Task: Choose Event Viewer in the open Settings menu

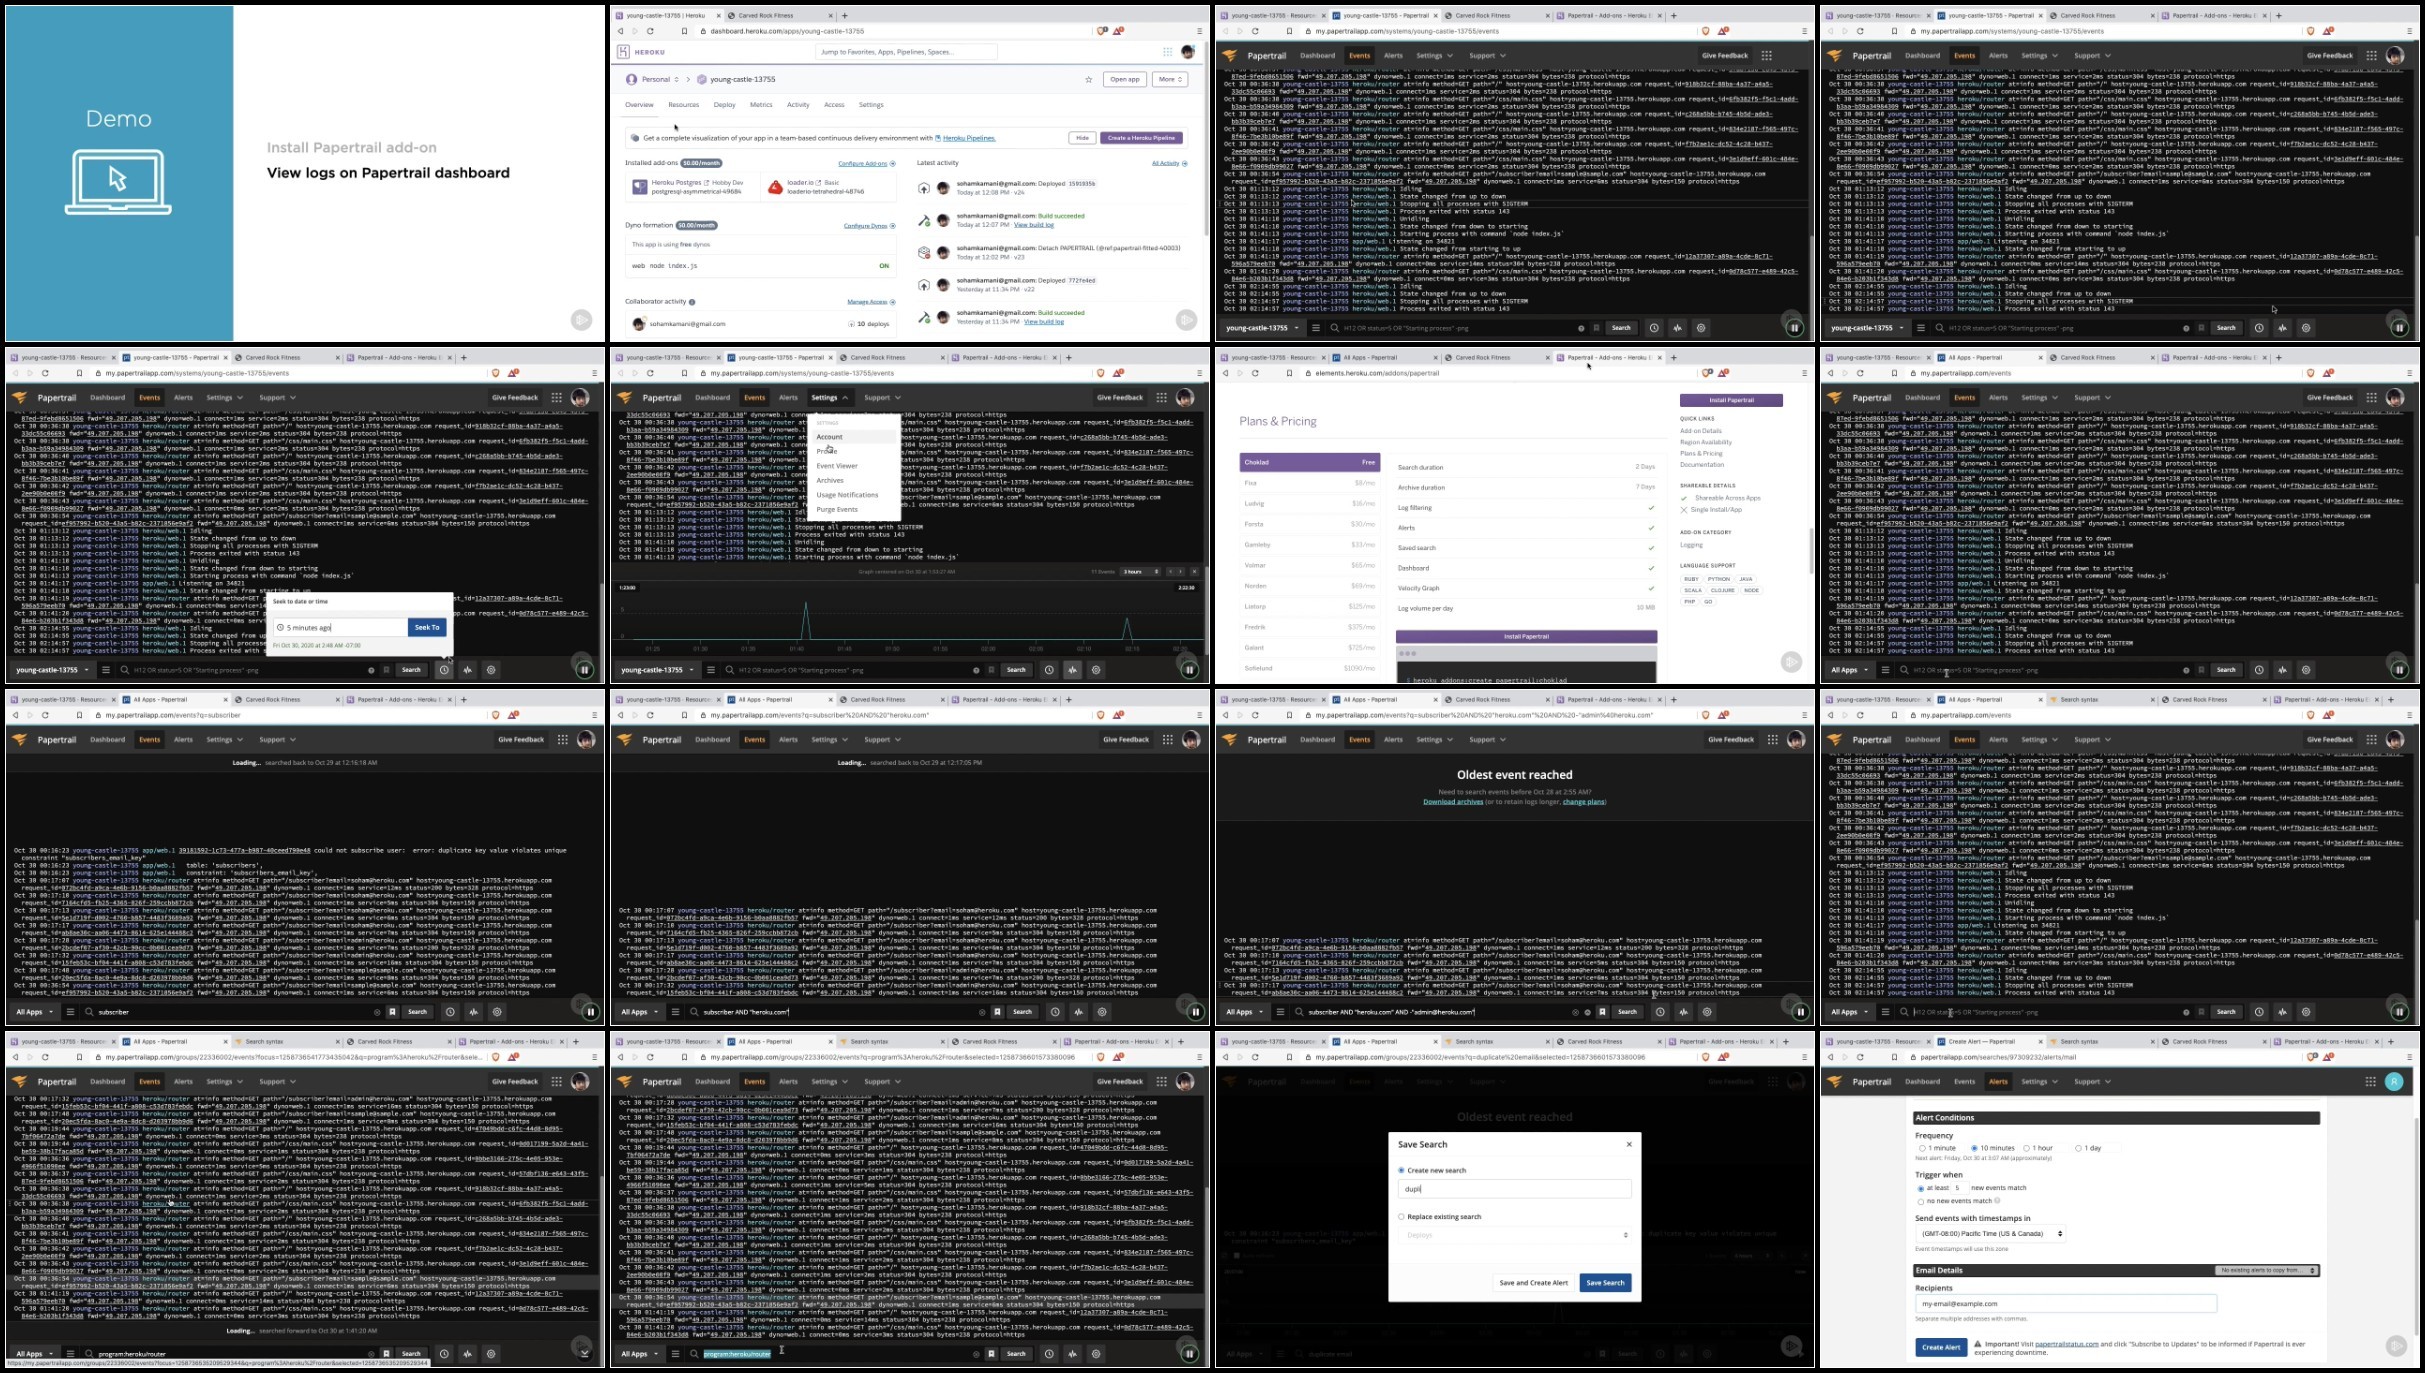Action: click(837, 466)
